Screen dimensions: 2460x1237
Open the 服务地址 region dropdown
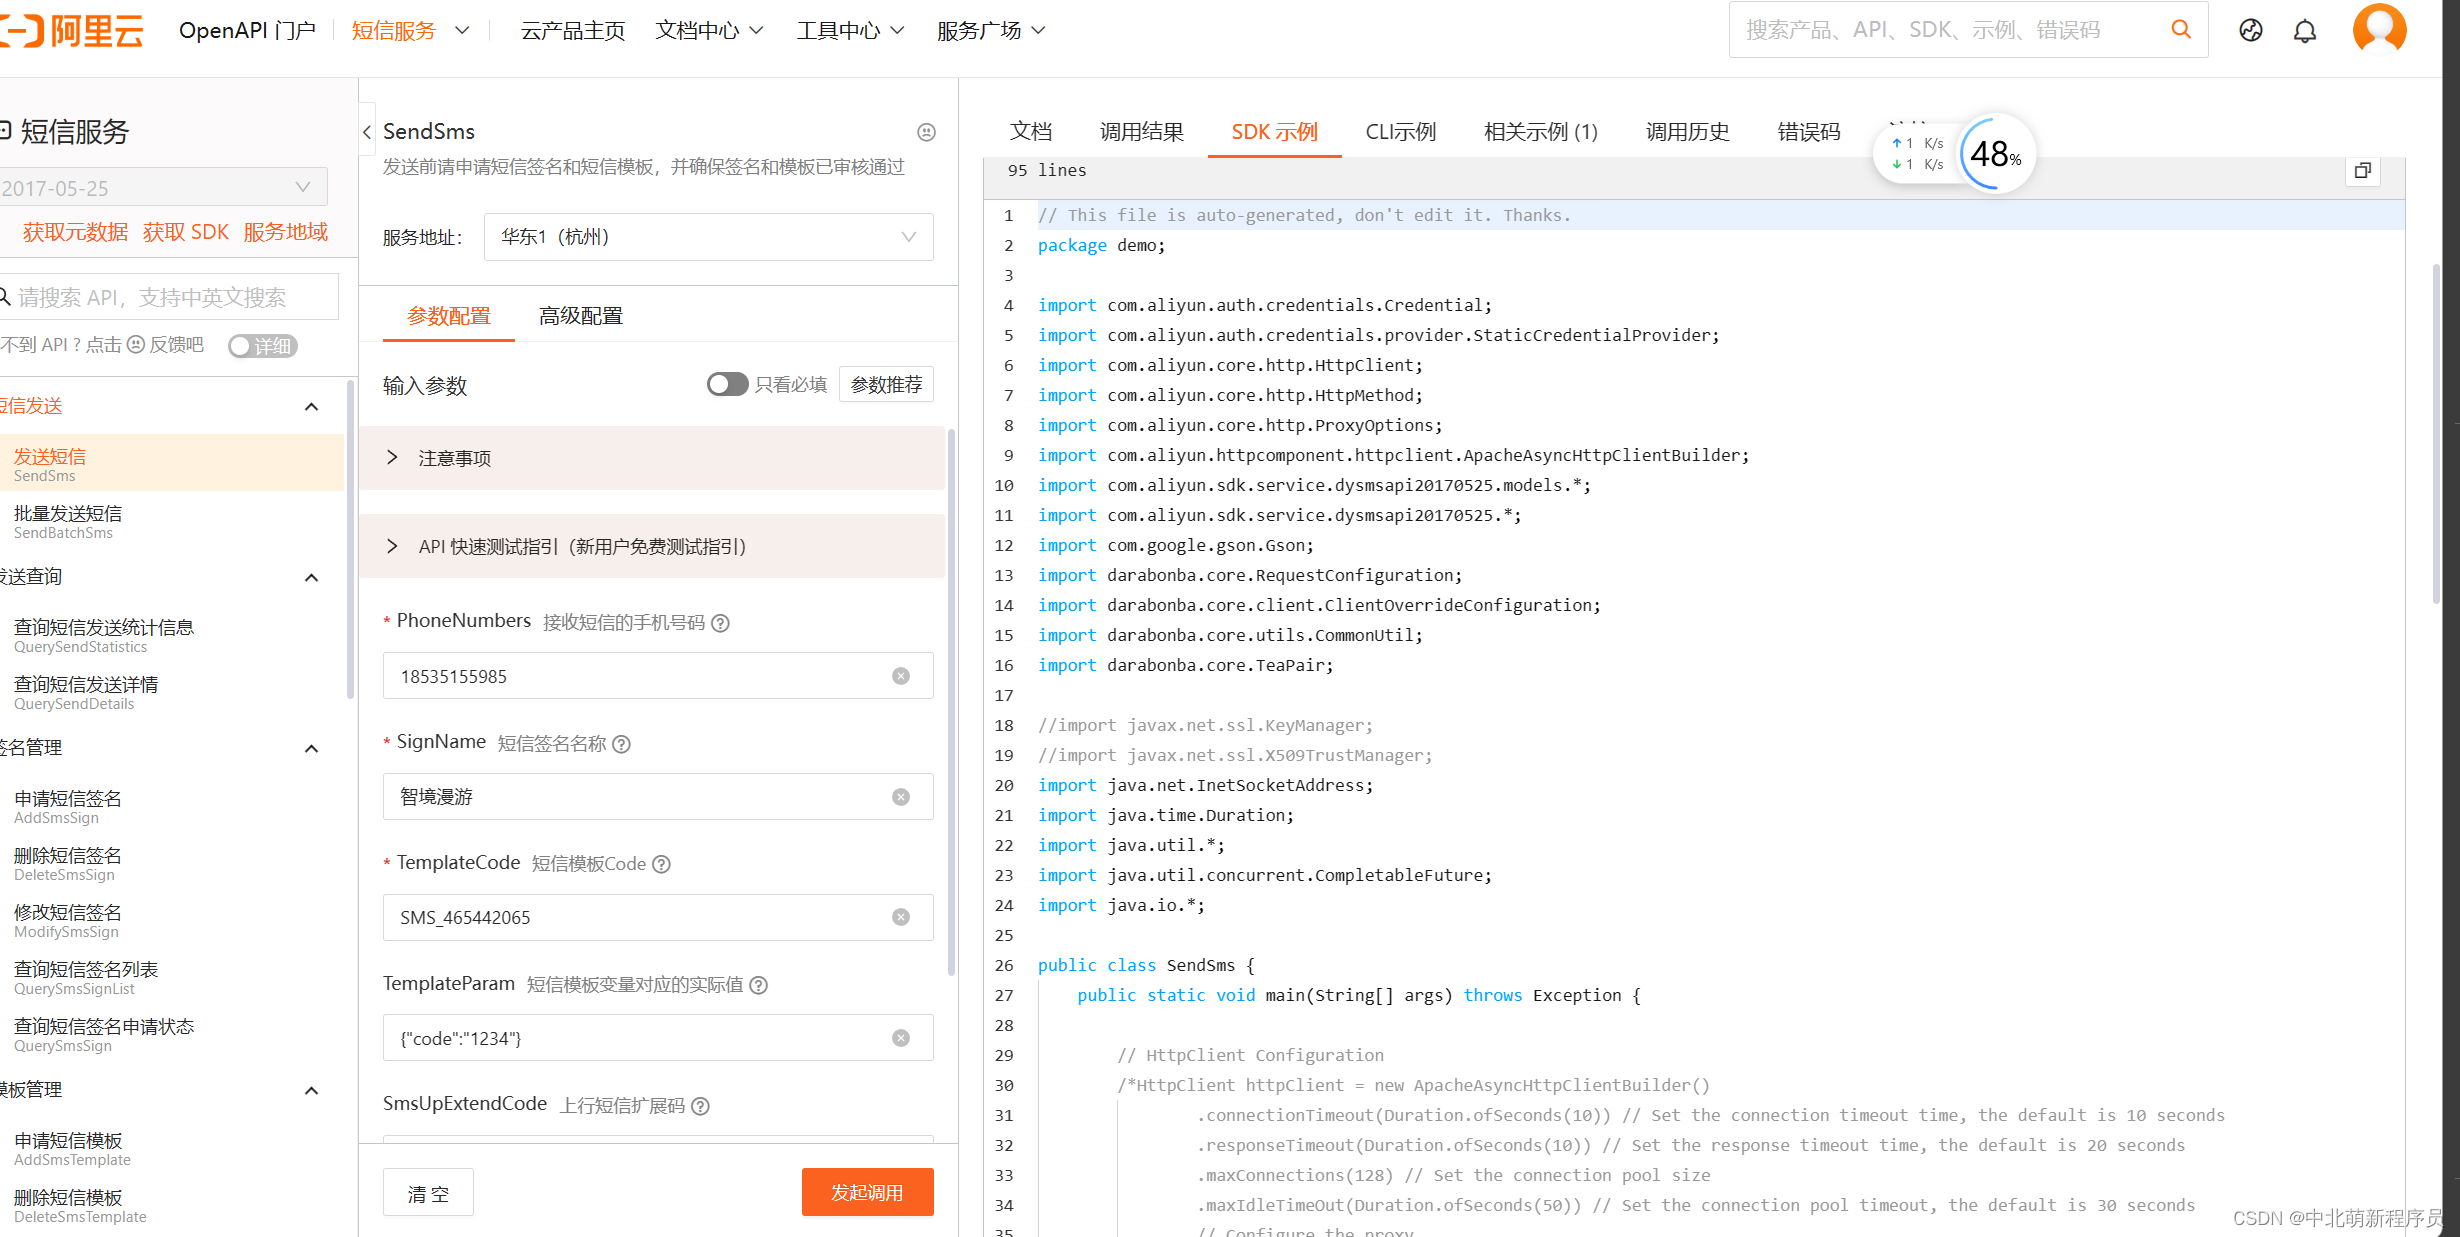pyautogui.click(x=709, y=237)
